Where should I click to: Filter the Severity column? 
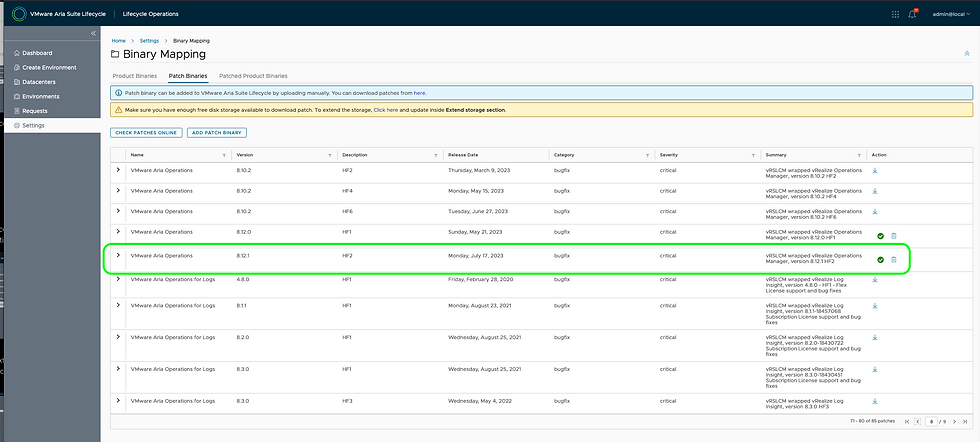click(753, 155)
